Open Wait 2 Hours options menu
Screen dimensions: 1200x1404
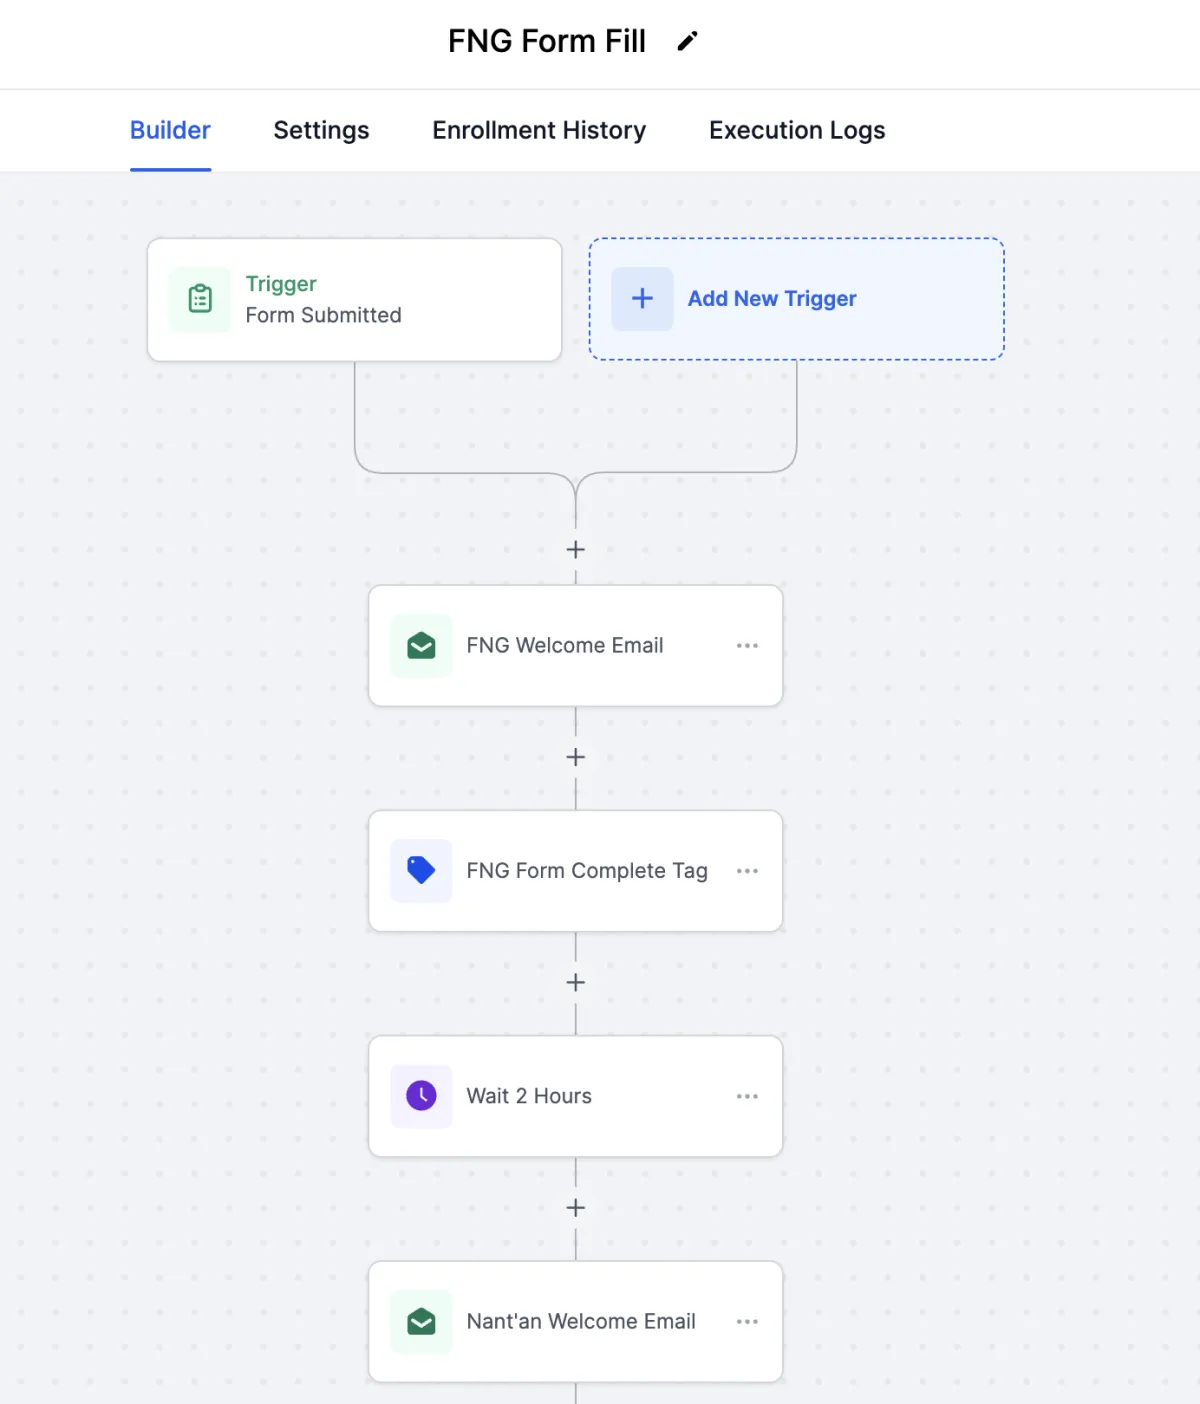(747, 1096)
